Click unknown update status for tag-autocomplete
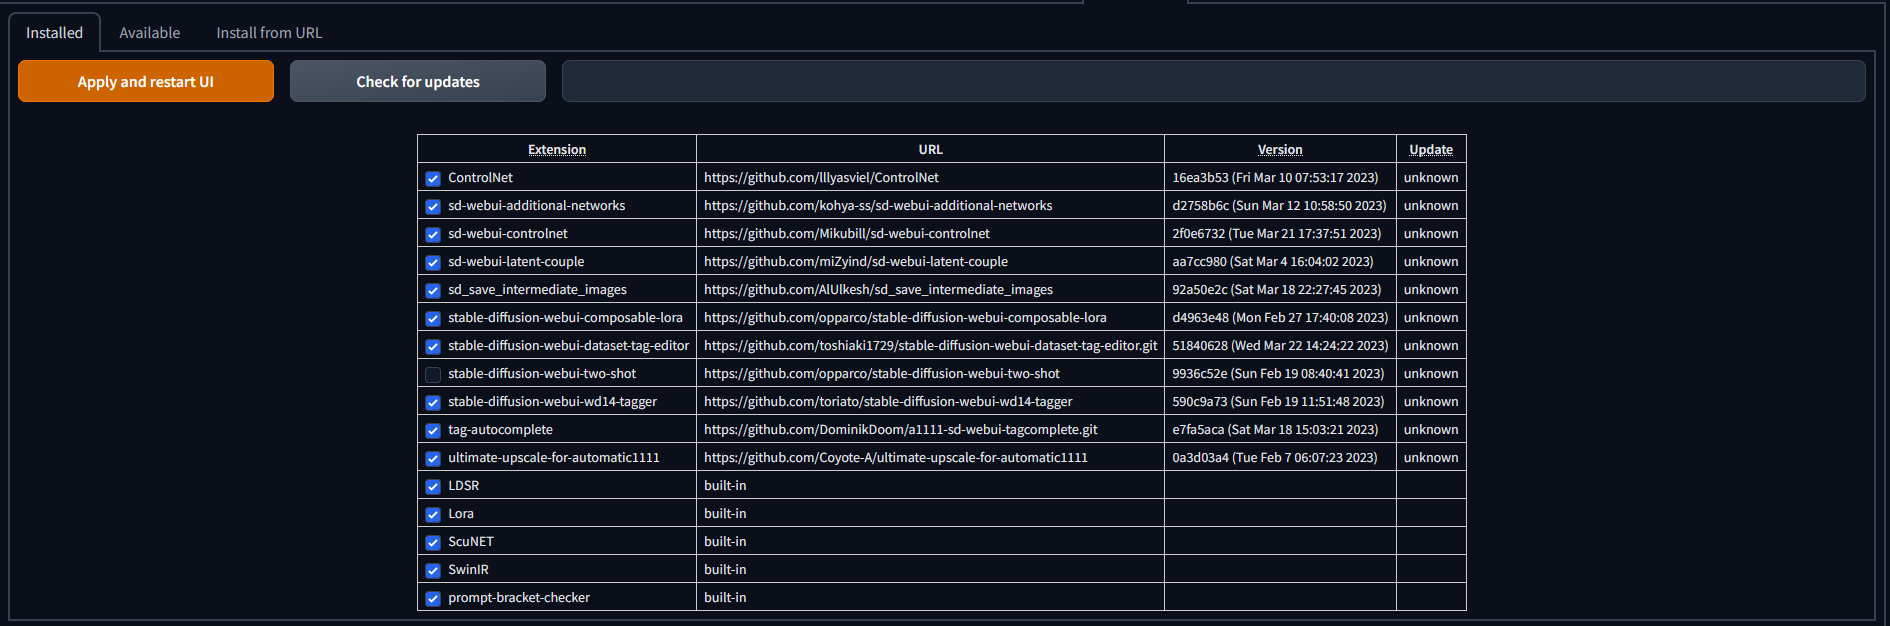The image size is (1890, 626). click(1431, 429)
